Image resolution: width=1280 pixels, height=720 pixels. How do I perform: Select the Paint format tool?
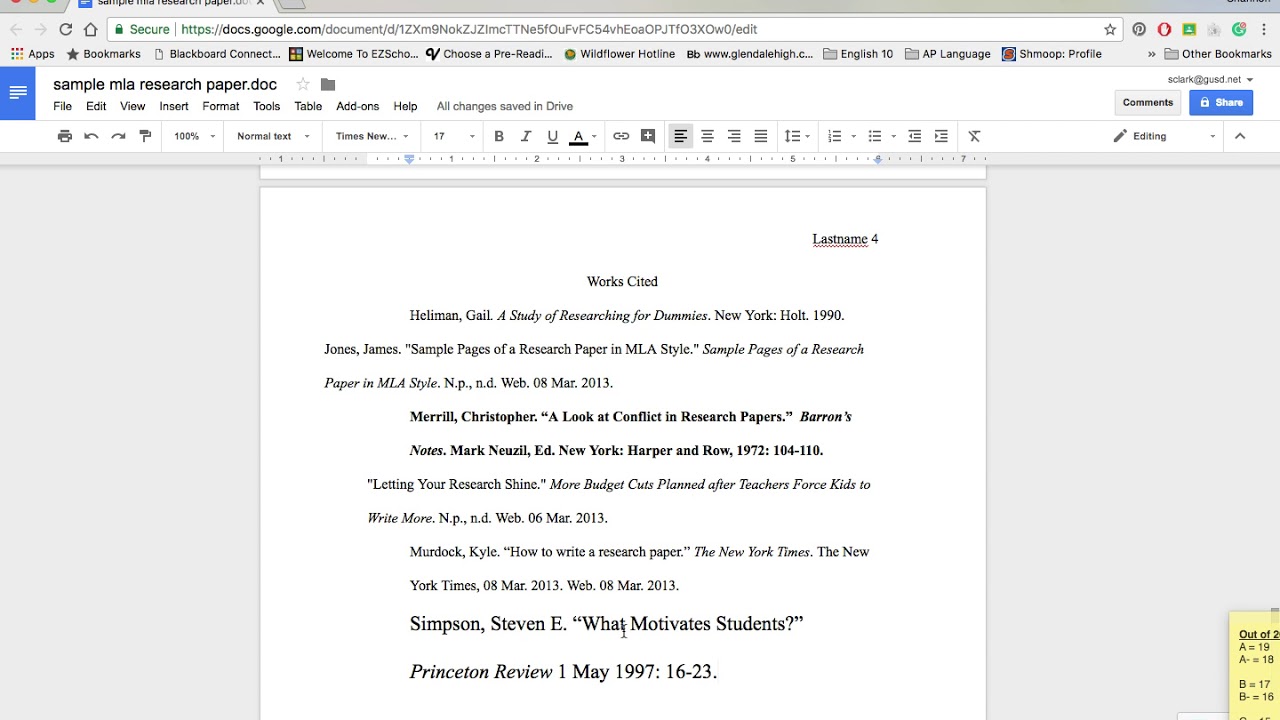(x=145, y=136)
